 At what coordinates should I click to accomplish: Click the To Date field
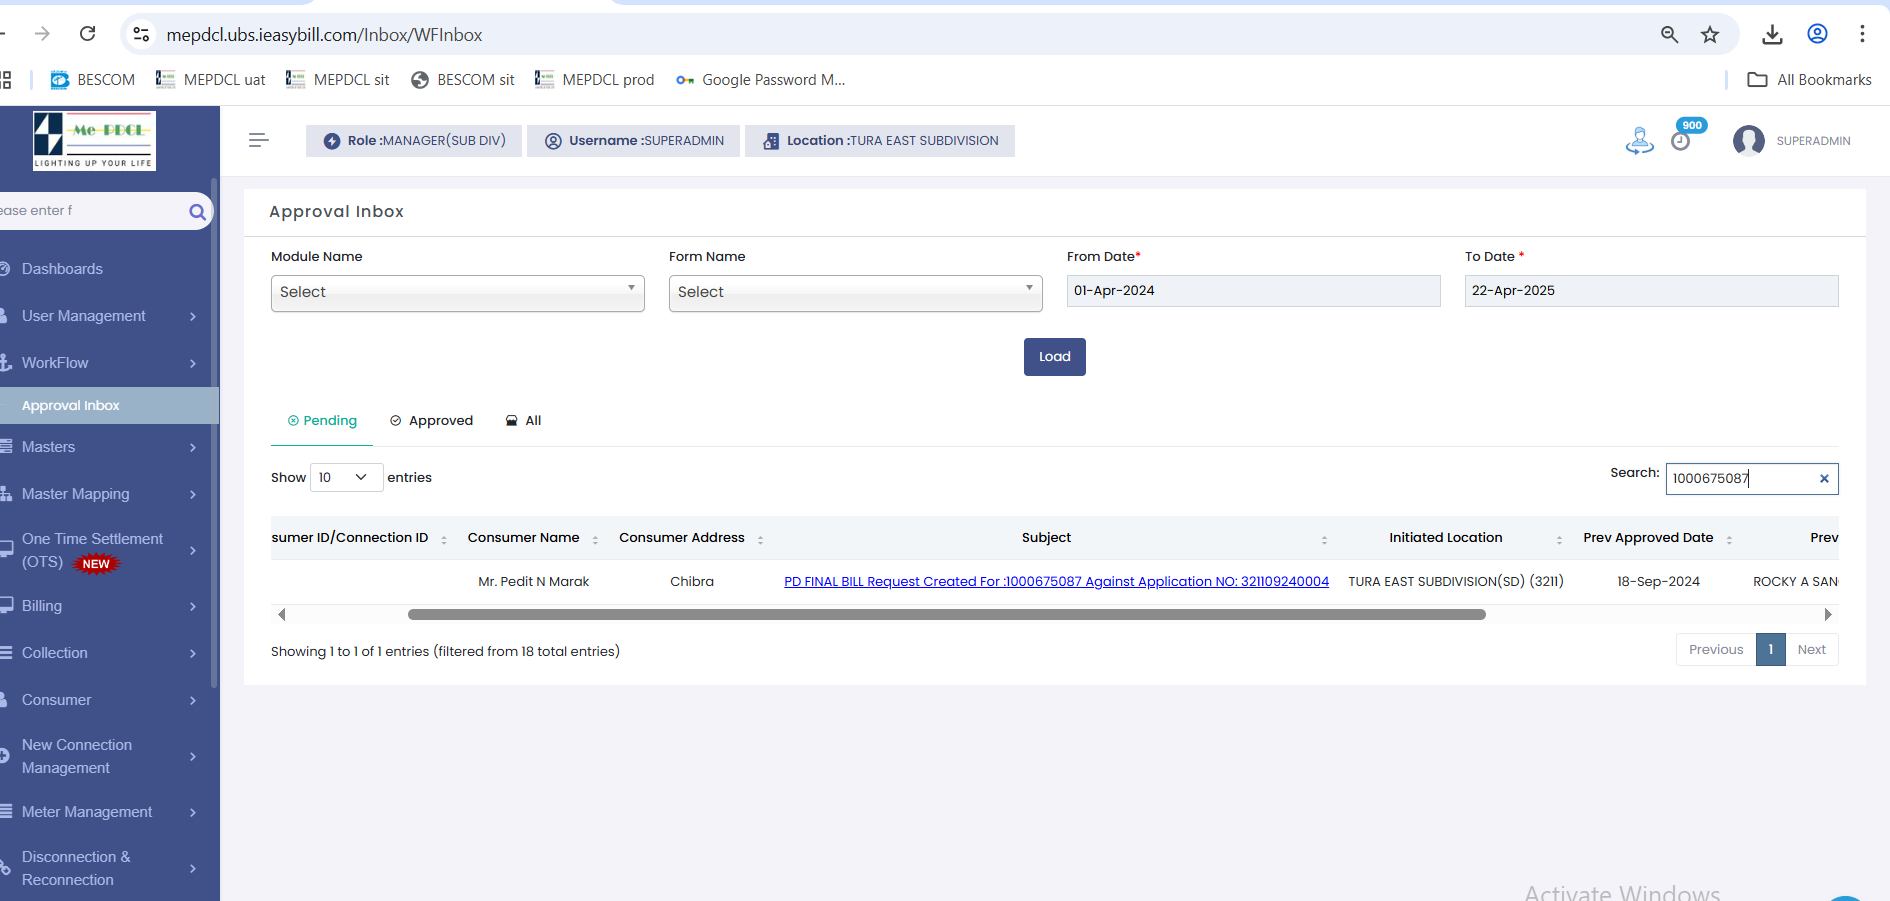(x=1651, y=291)
